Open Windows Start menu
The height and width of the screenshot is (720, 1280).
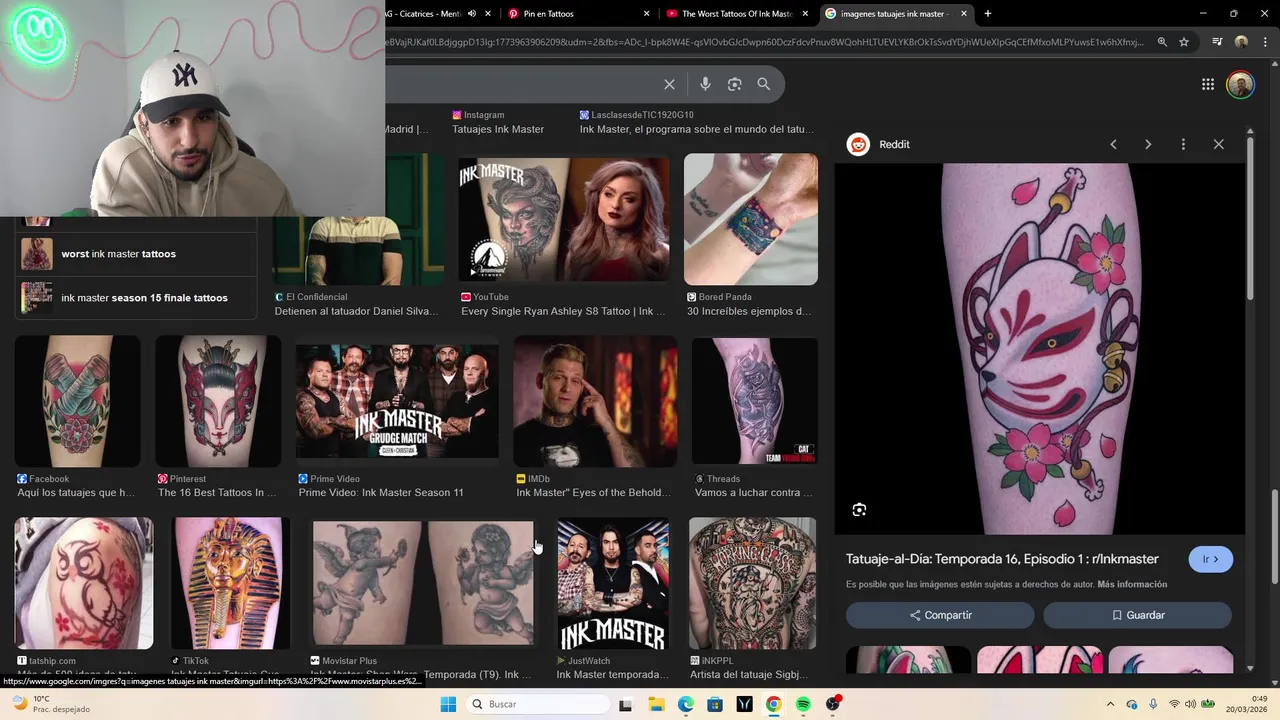[448, 704]
